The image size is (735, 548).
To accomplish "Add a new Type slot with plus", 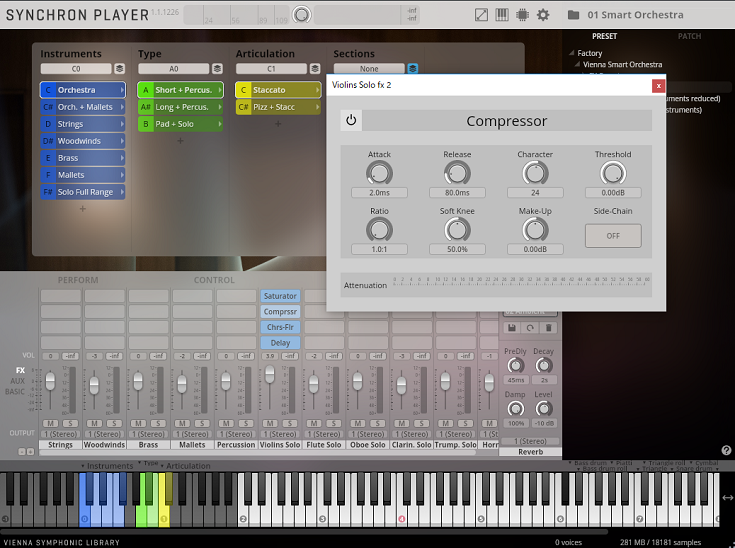I will (x=180, y=141).
